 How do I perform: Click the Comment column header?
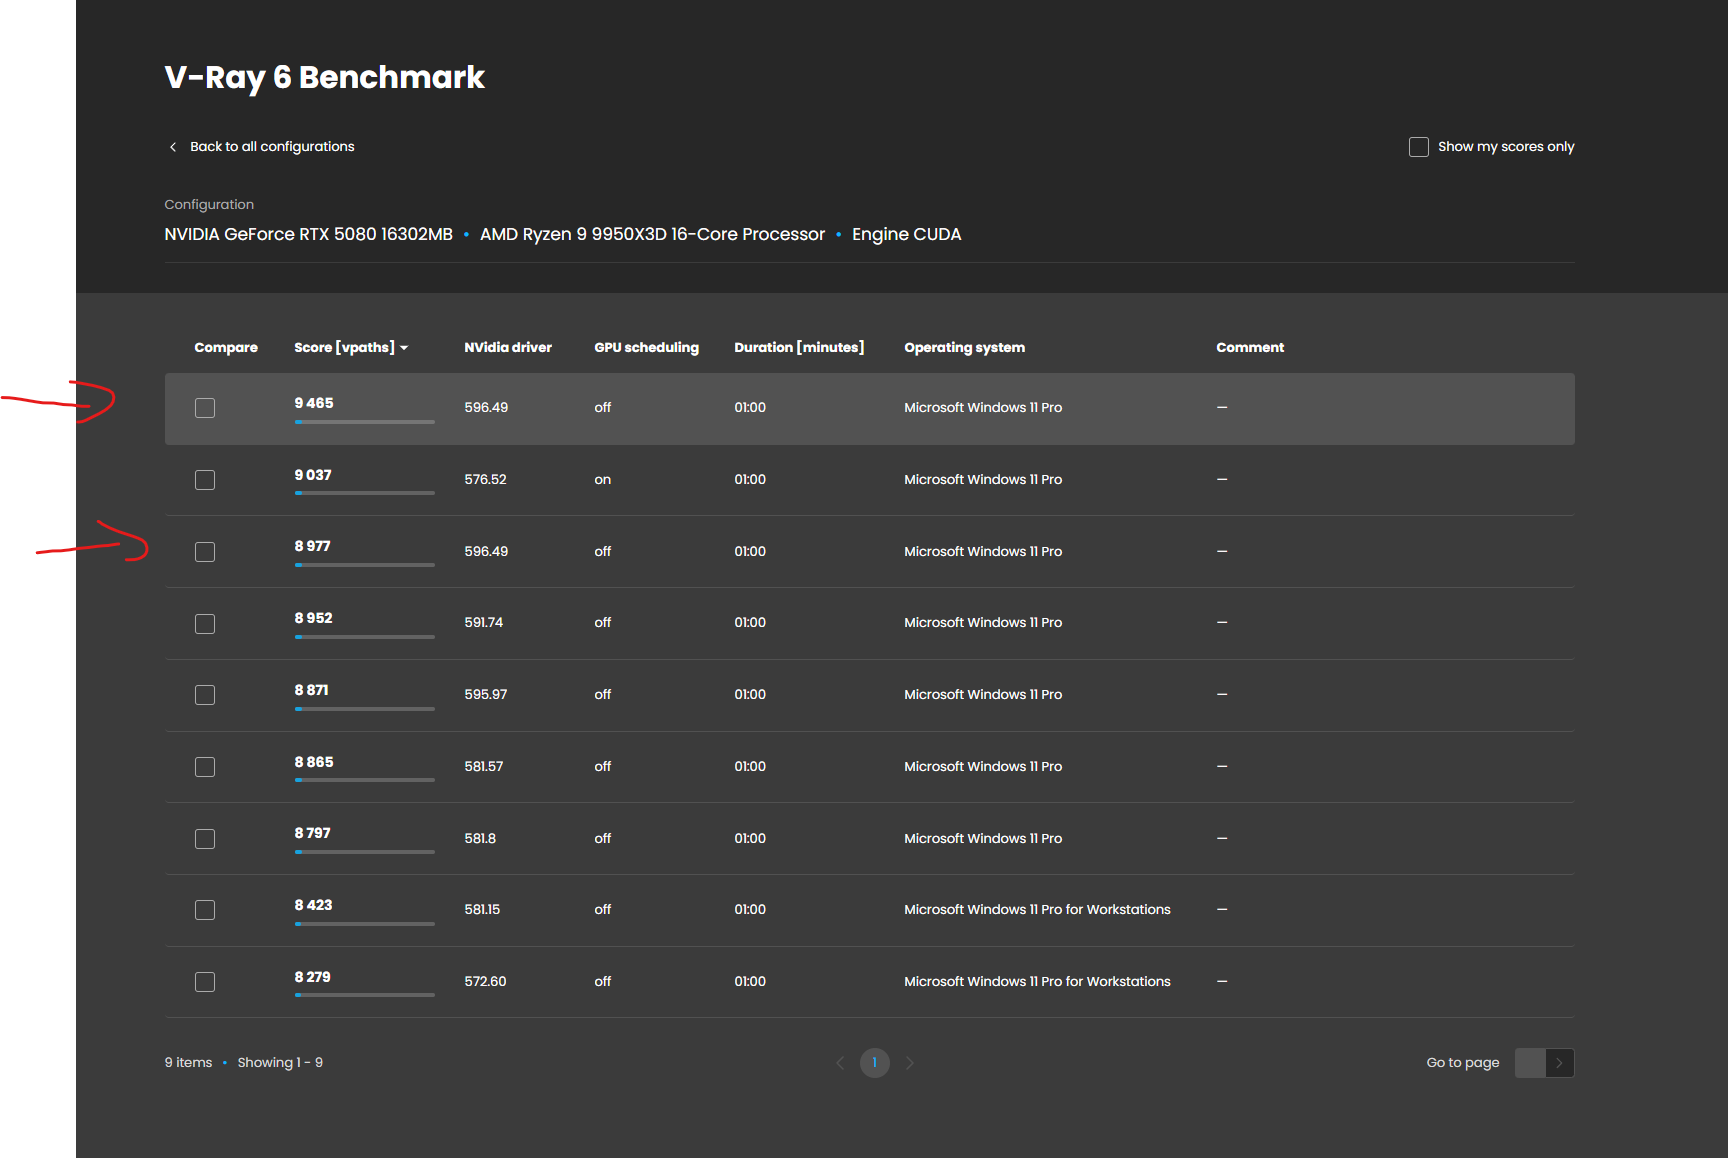[x=1250, y=348]
